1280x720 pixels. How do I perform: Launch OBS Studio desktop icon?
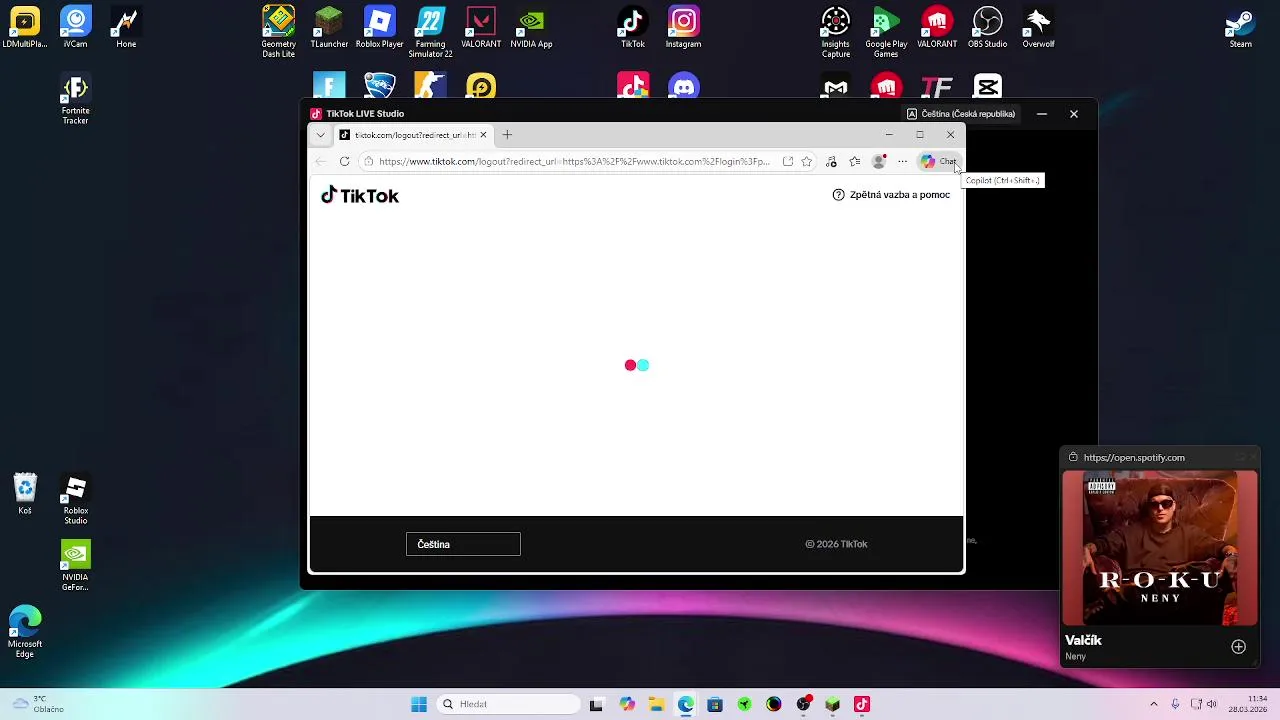tap(988, 27)
